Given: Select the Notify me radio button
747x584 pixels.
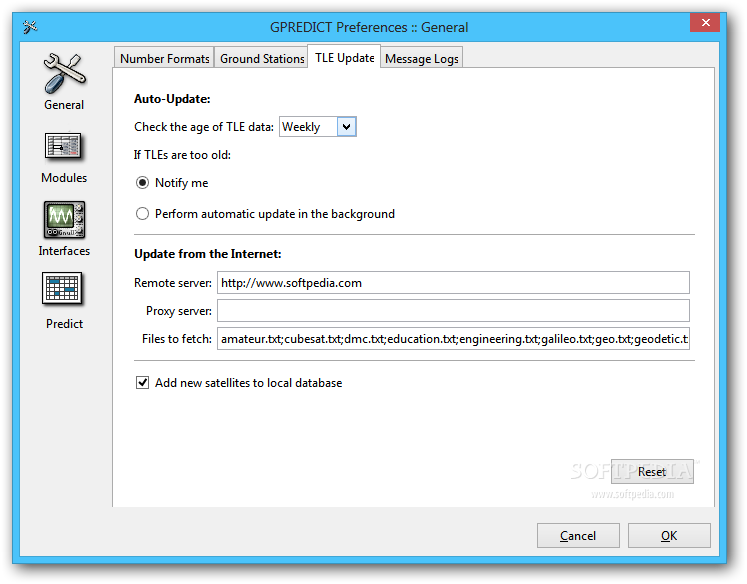Looking at the screenshot, I should point(142,183).
